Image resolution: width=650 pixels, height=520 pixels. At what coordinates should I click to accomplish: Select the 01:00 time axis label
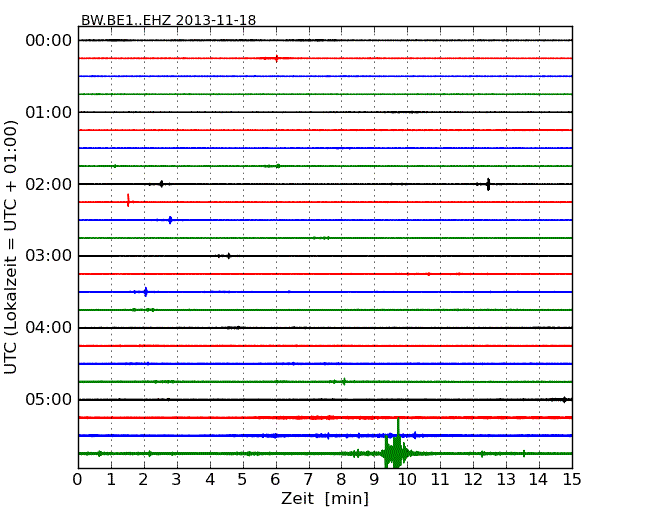tap(49, 112)
